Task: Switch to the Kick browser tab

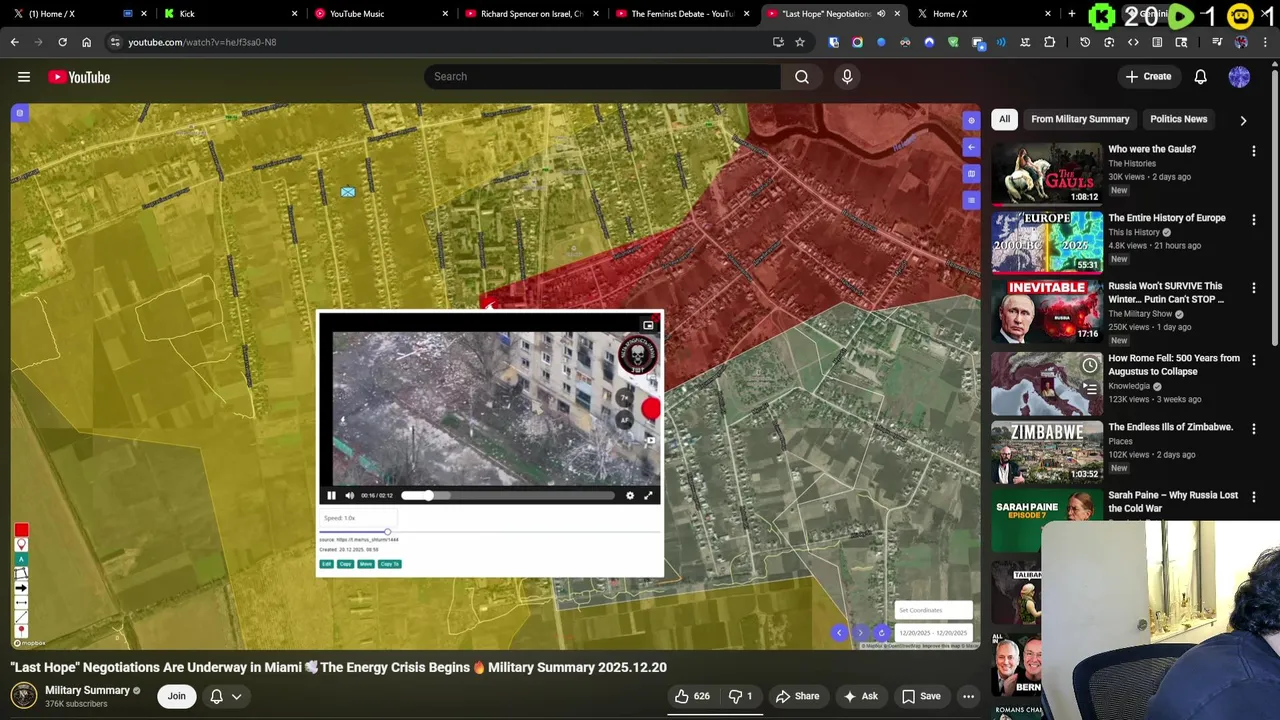Action: [230, 14]
